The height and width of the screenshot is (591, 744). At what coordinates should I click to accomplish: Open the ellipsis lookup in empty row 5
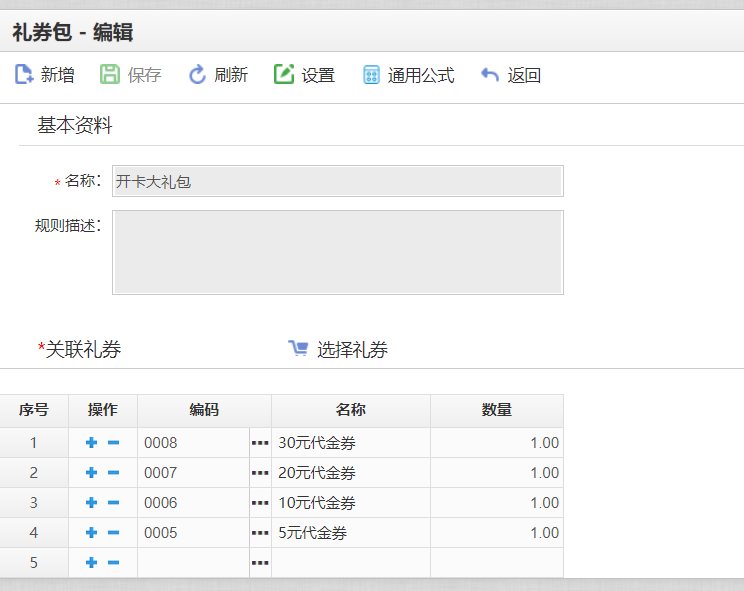[x=260, y=563]
